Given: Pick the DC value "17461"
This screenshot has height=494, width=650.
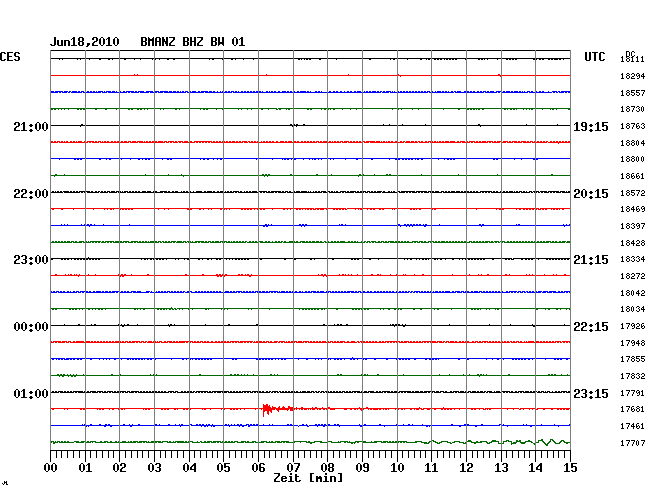Looking at the screenshot, I should [633, 426].
